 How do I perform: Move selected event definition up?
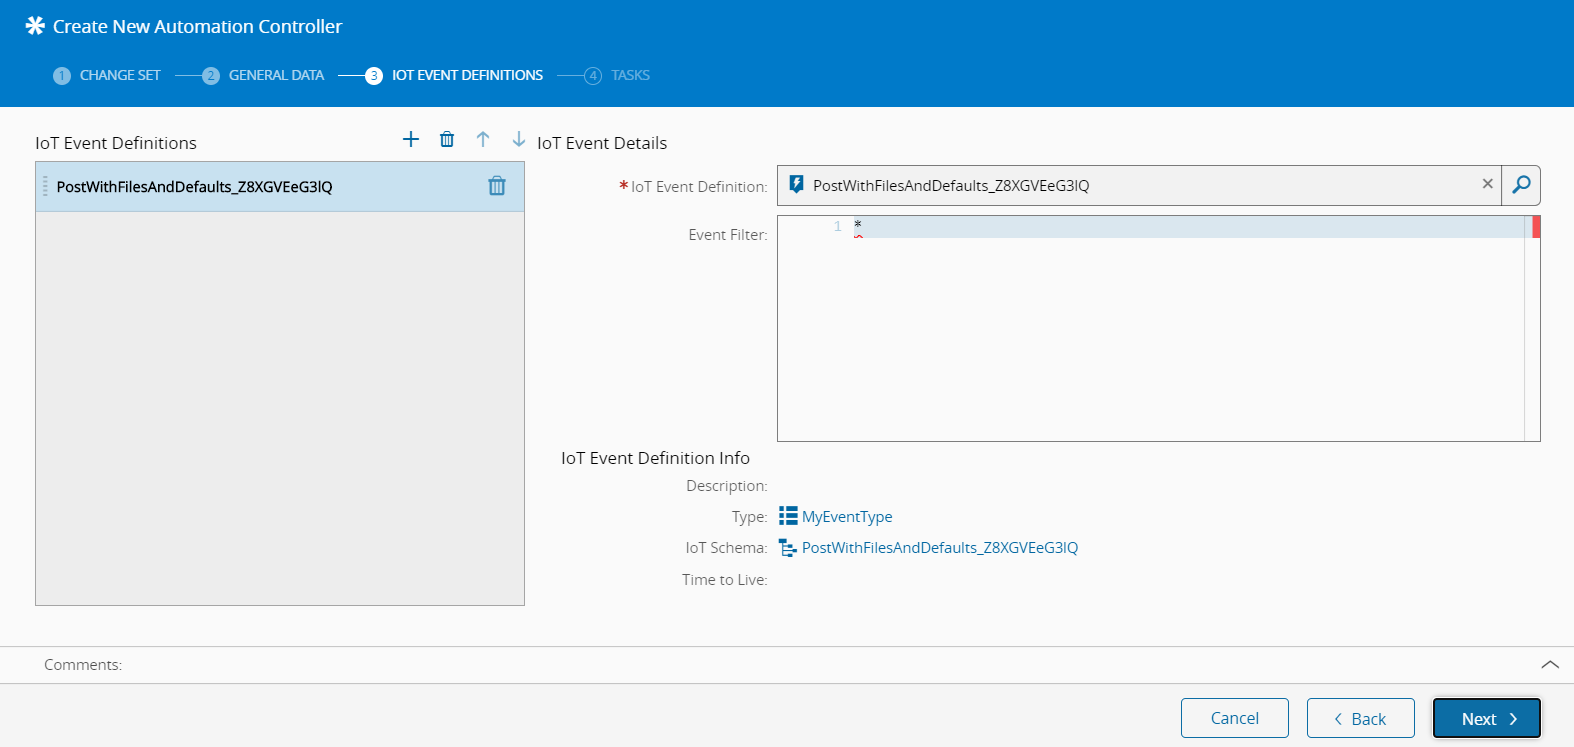click(483, 139)
